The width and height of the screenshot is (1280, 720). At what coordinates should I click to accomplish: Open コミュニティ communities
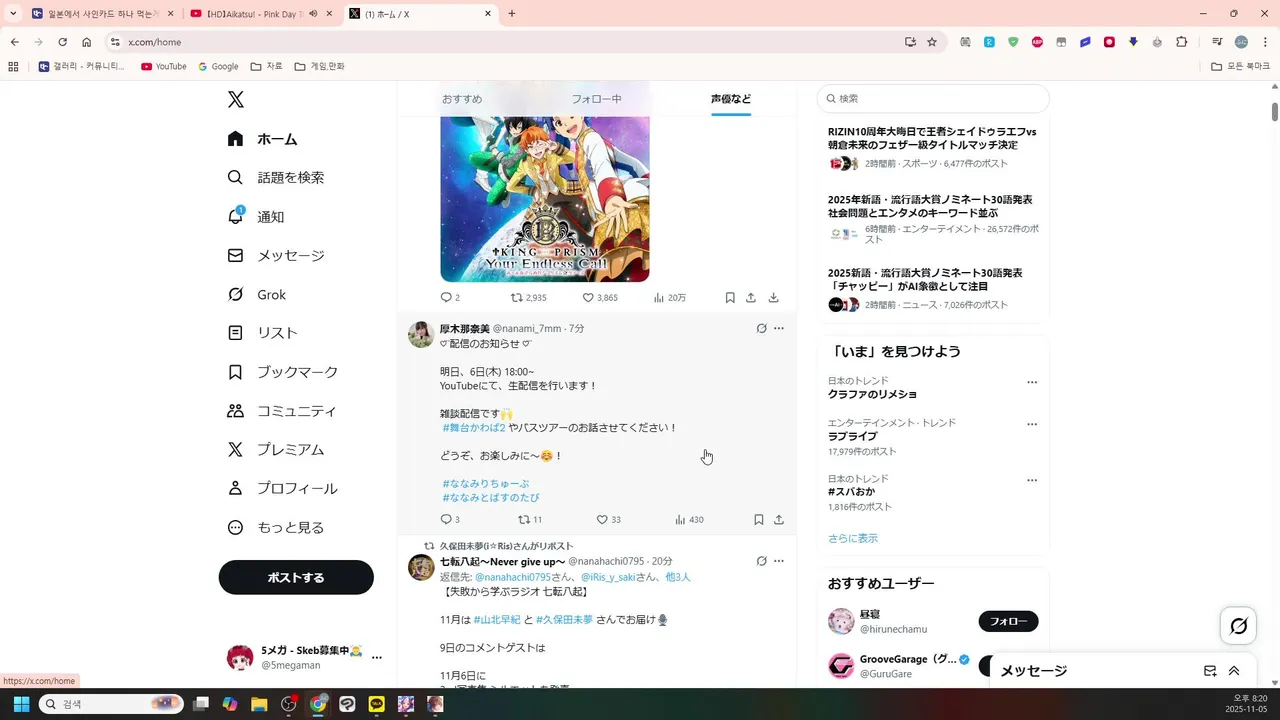tap(281, 411)
